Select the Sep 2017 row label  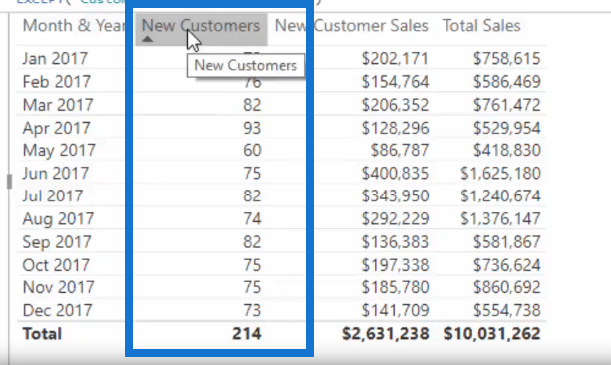(57, 242)
